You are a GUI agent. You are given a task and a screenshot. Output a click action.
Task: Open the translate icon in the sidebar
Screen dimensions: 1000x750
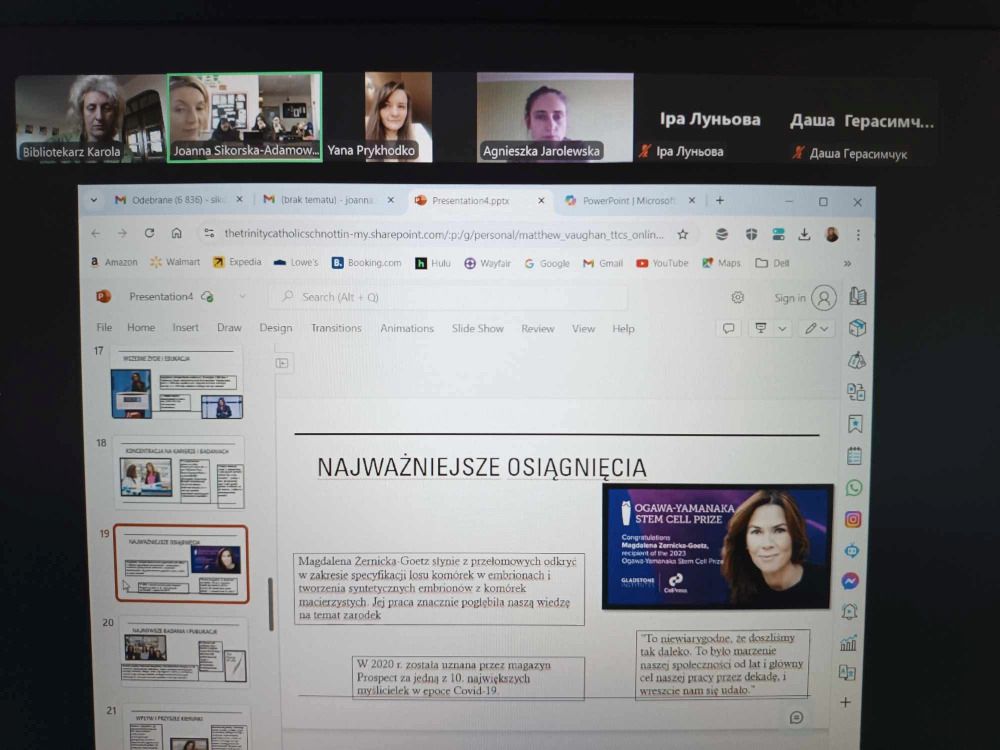point(847,672)
